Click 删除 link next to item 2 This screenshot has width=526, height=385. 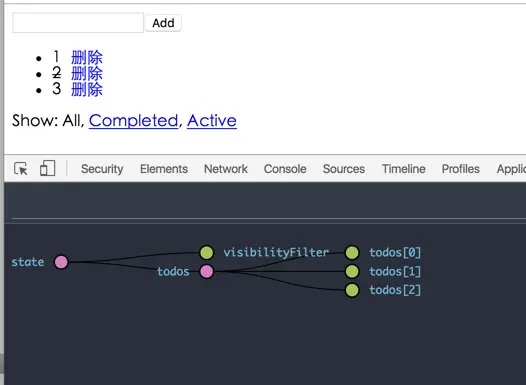[87, 73]
